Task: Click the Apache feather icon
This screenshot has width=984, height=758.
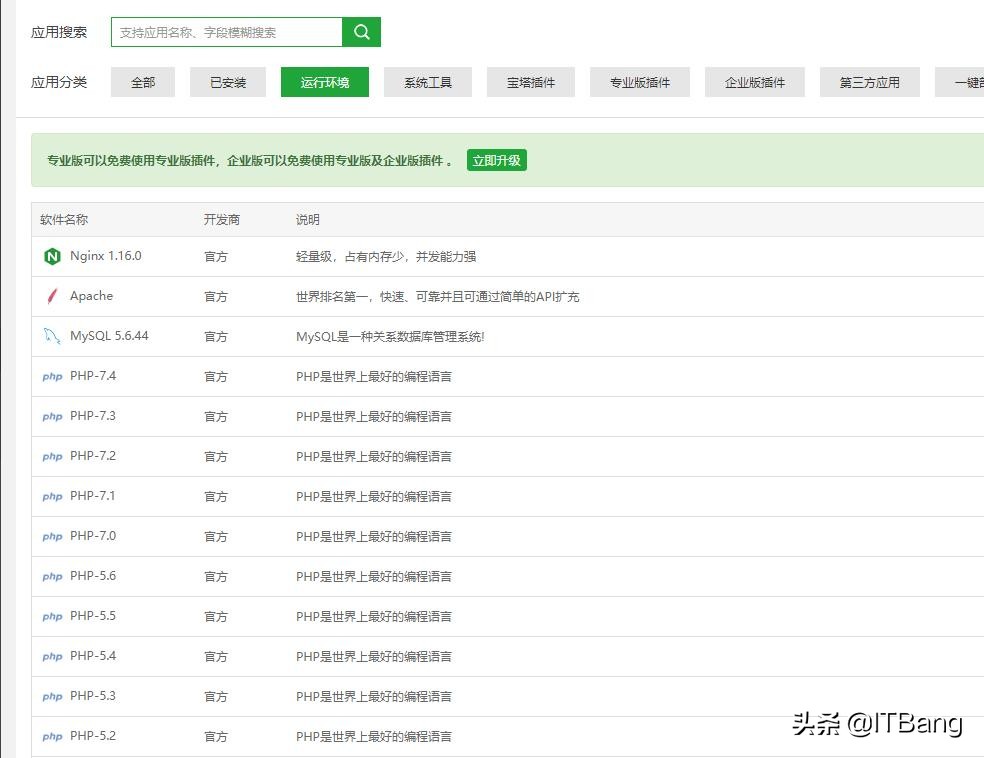Action: tap(52, 296)
